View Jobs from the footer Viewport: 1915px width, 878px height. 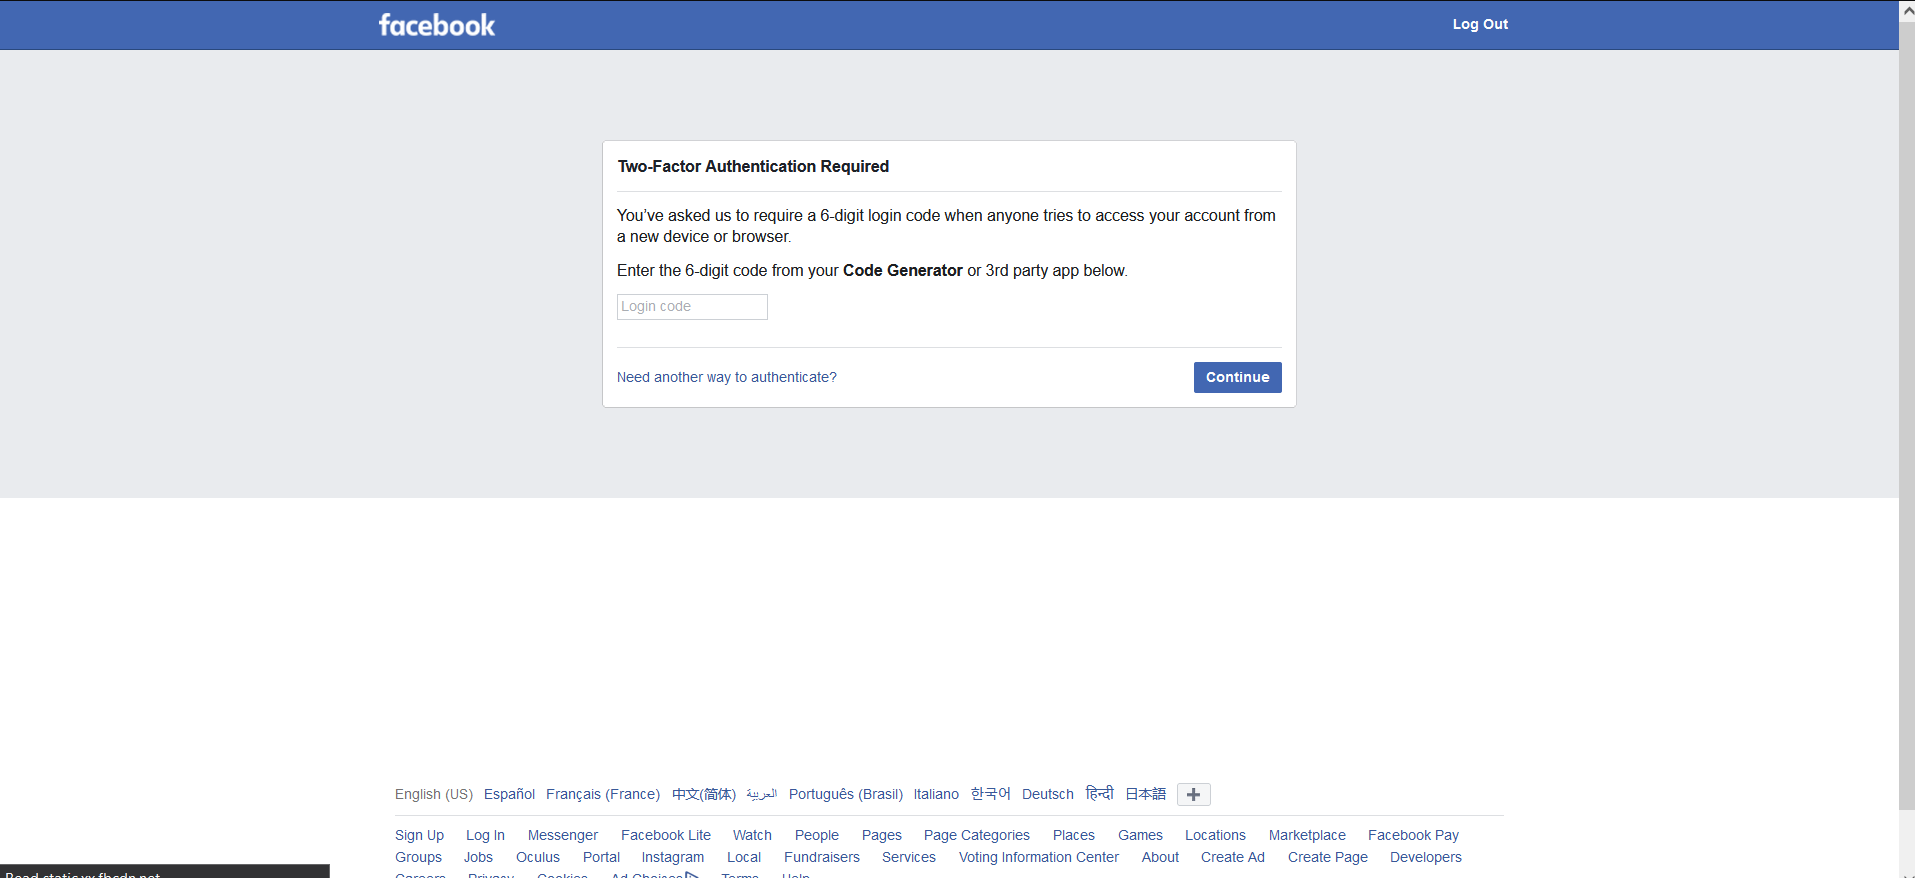click(x=478, y=857)
